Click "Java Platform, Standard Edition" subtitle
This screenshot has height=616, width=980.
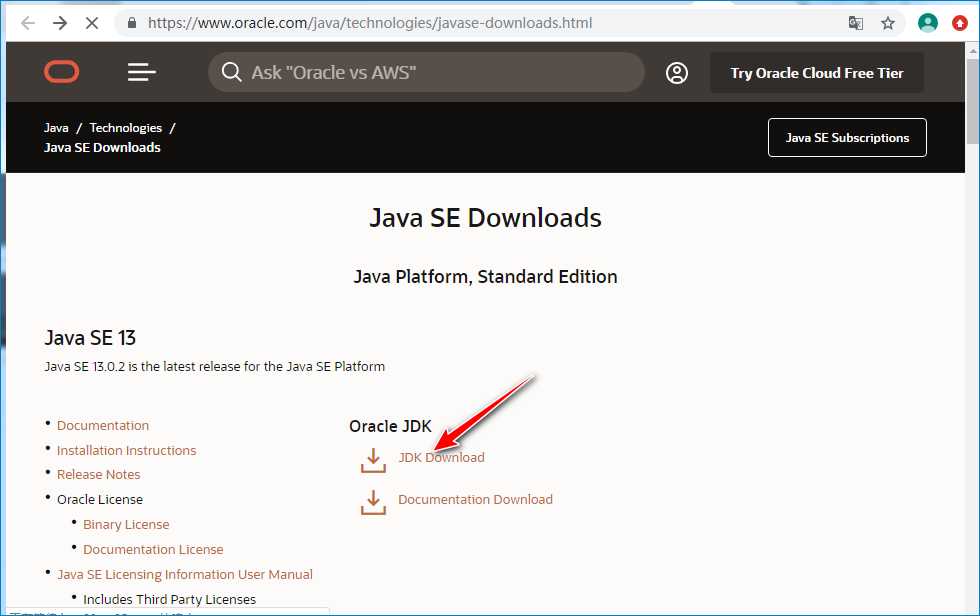tap(485, 277)
